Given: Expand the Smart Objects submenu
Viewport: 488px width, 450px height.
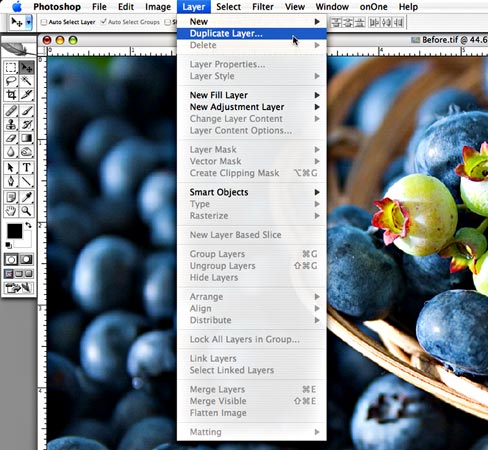Looking at the screenshot, I should coord(252,192).
